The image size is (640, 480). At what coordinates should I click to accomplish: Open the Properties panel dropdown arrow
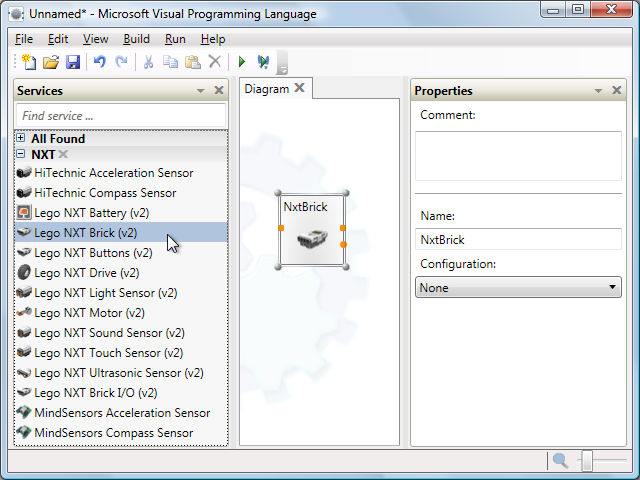(598, 91)
